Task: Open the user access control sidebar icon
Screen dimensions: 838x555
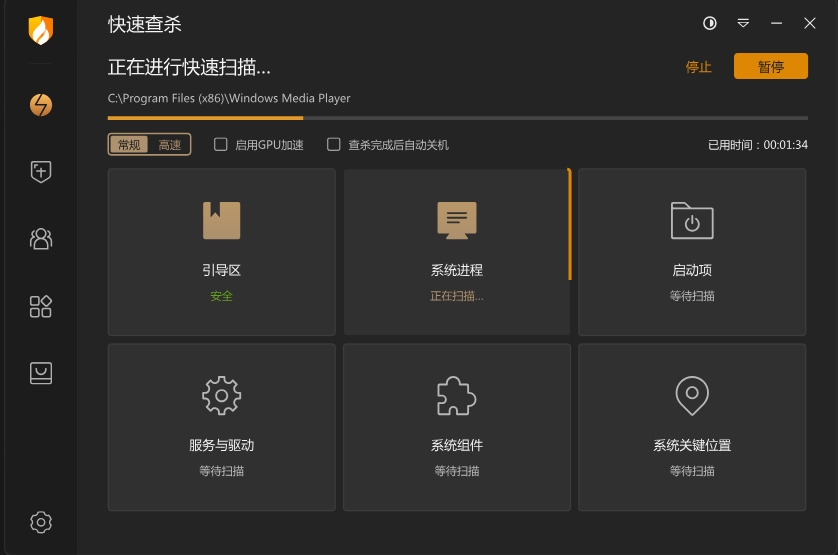Action: click(41, 239)
